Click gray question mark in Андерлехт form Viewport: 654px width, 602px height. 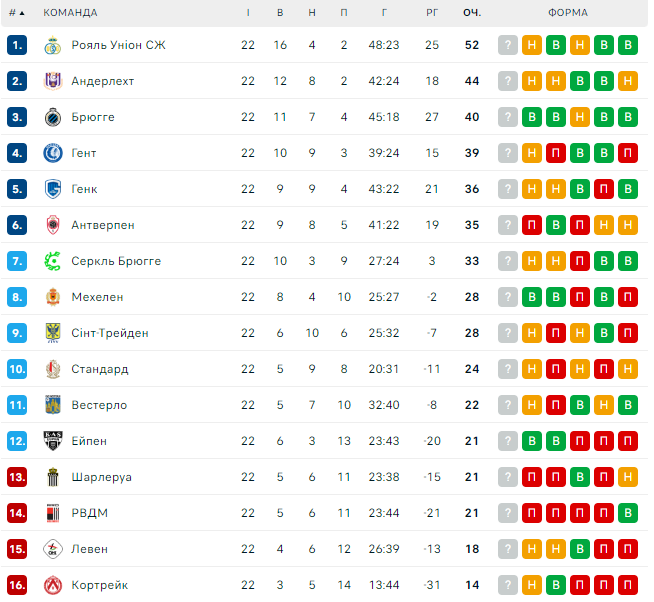tap(508, 81)
